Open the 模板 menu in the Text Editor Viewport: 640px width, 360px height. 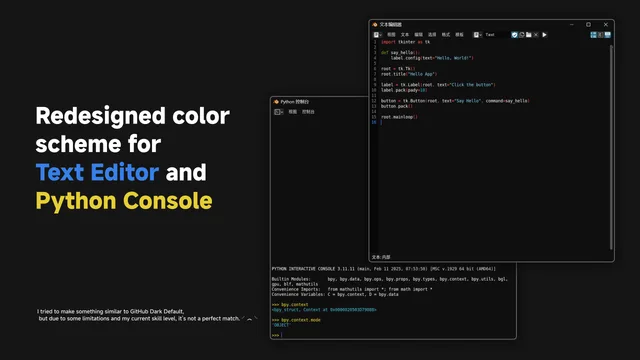pyautogui.click(x=459, y=35)
